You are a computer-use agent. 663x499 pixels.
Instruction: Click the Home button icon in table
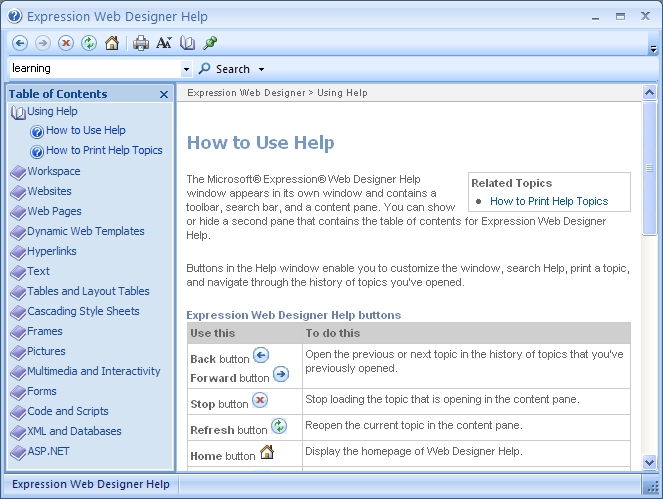tap(267, 452)
